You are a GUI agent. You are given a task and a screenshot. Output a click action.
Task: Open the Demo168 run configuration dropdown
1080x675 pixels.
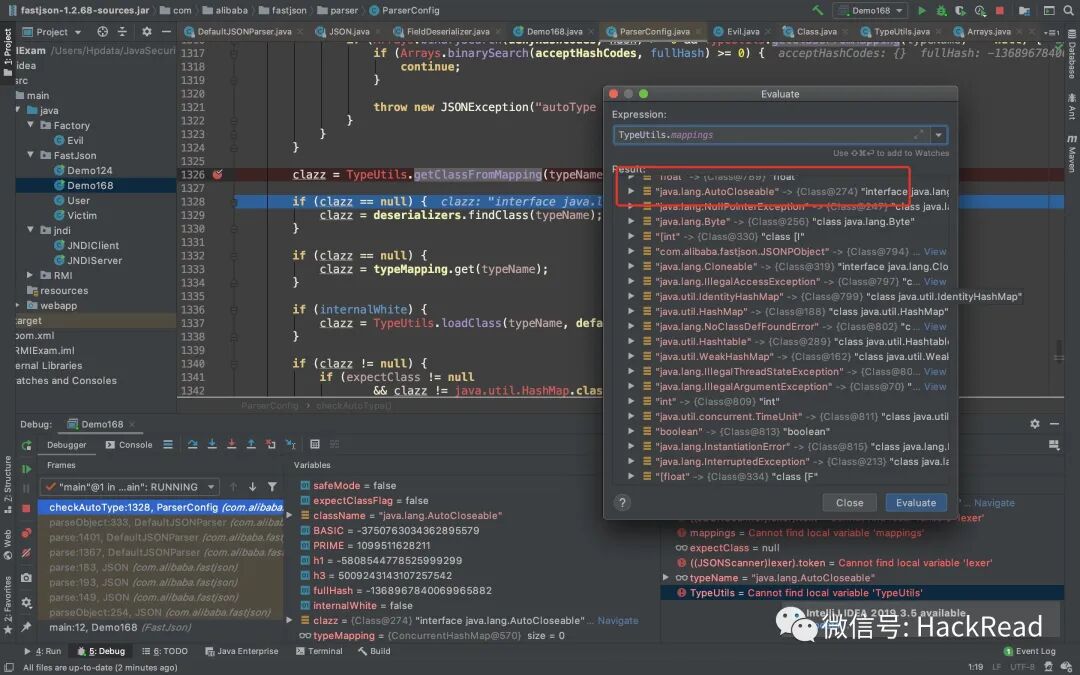[871, 10]
